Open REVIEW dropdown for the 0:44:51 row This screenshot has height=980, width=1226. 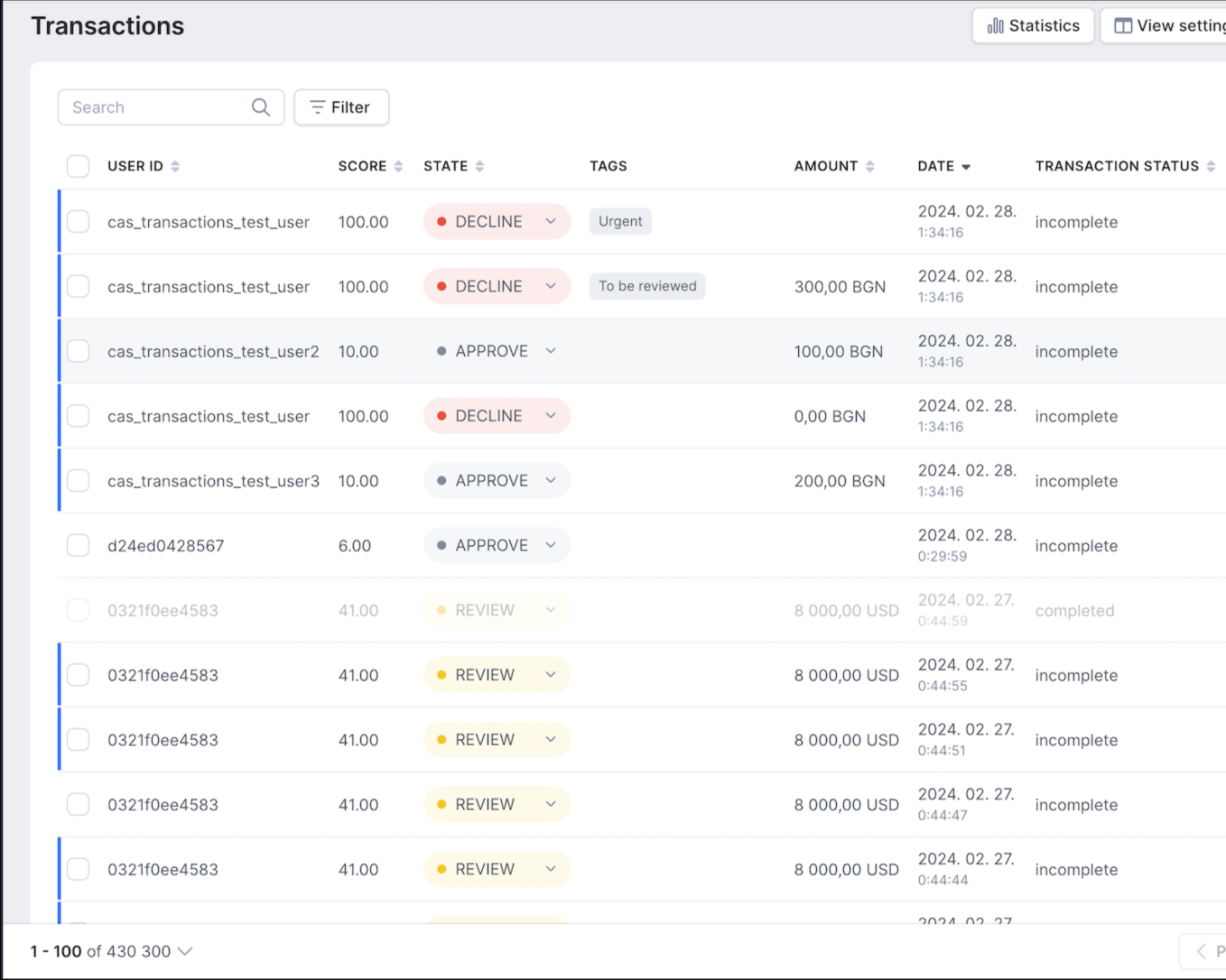(497, 740)
